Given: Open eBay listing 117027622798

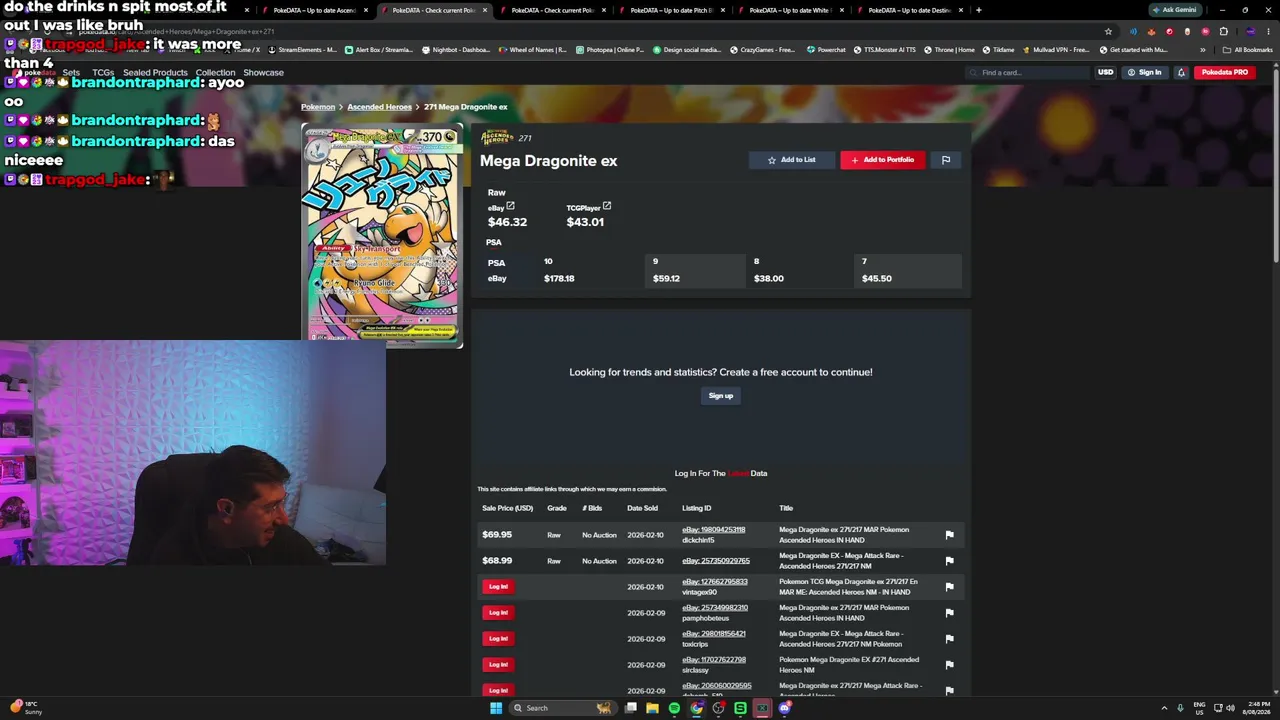Looking at the screenshot, I should coord(714,660).
